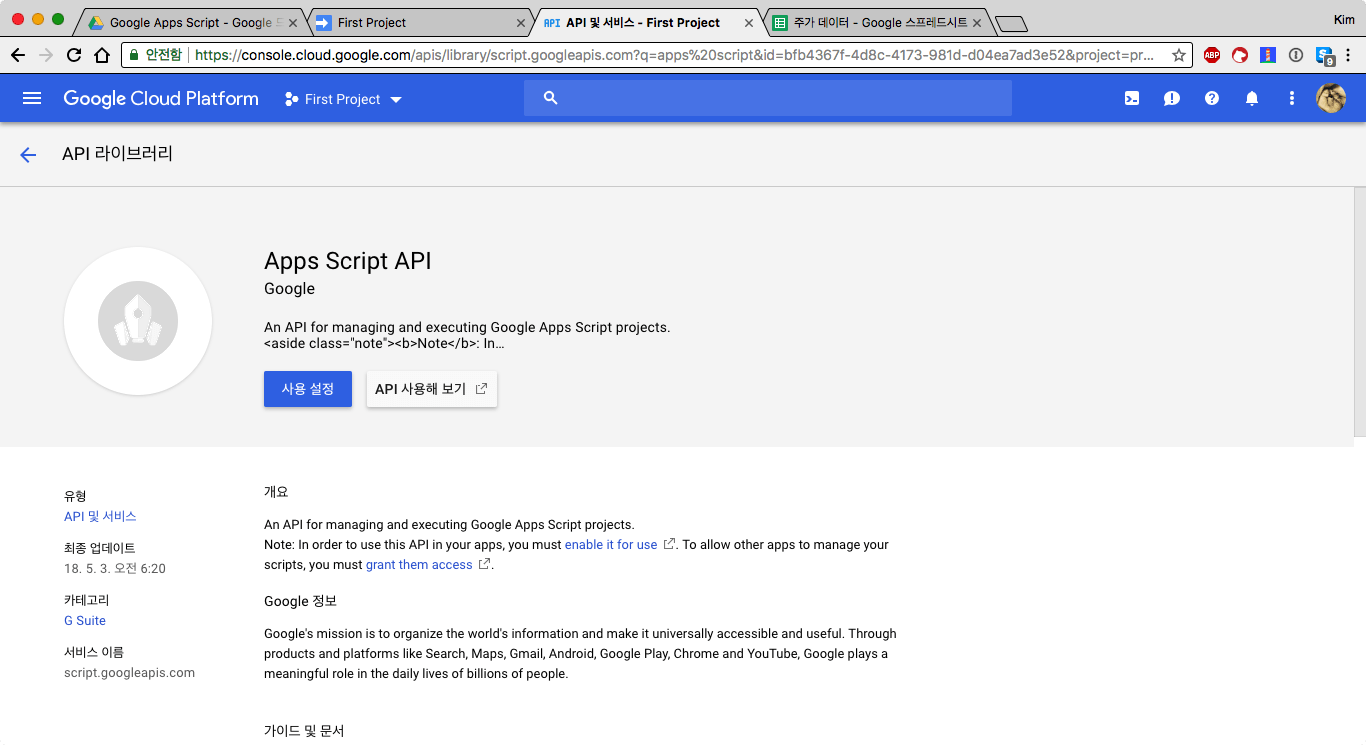
Task: Bookmark this page with star icon
Action: click(1179, 55)
